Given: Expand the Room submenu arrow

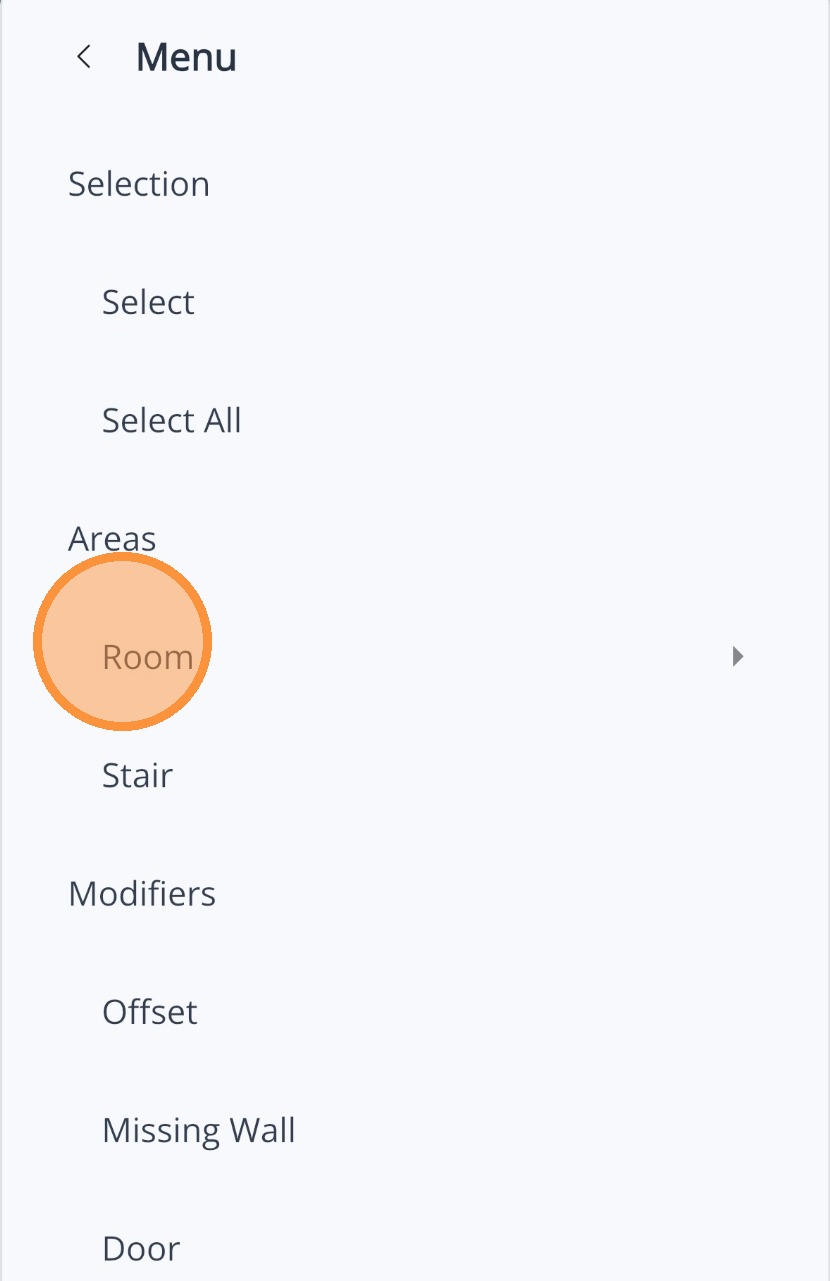Looking at the screenshot, I should click(x=738, y=657).
